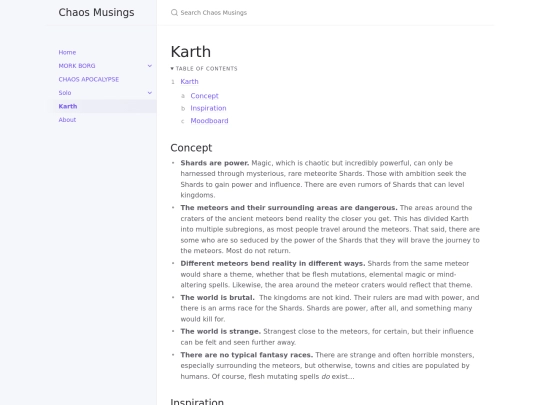Click the Karth page heading

(x=190, y=52)
